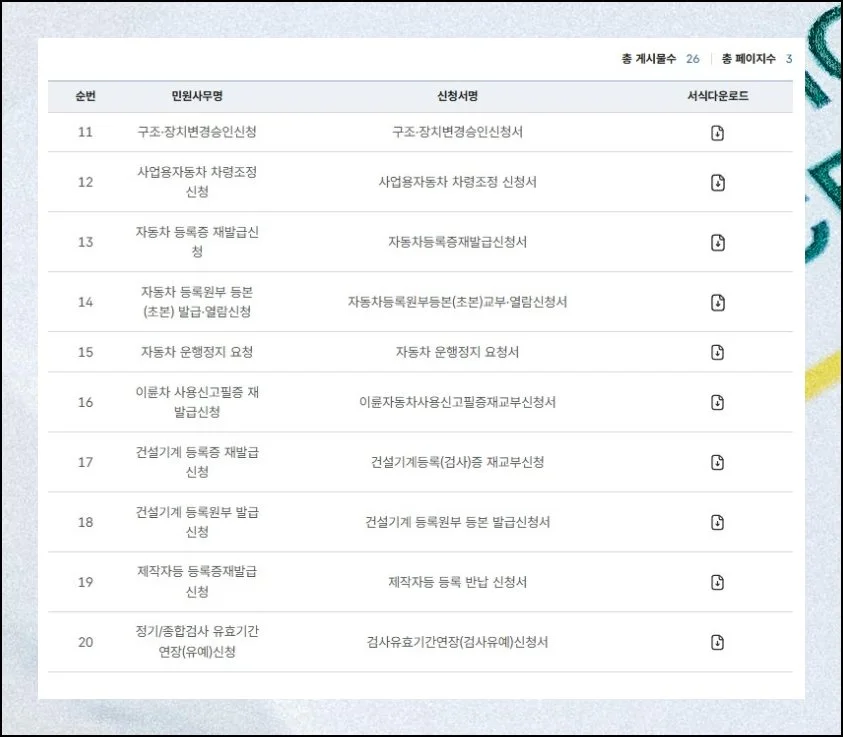Download the 구조·장치변경승인신청서 form

717,131
